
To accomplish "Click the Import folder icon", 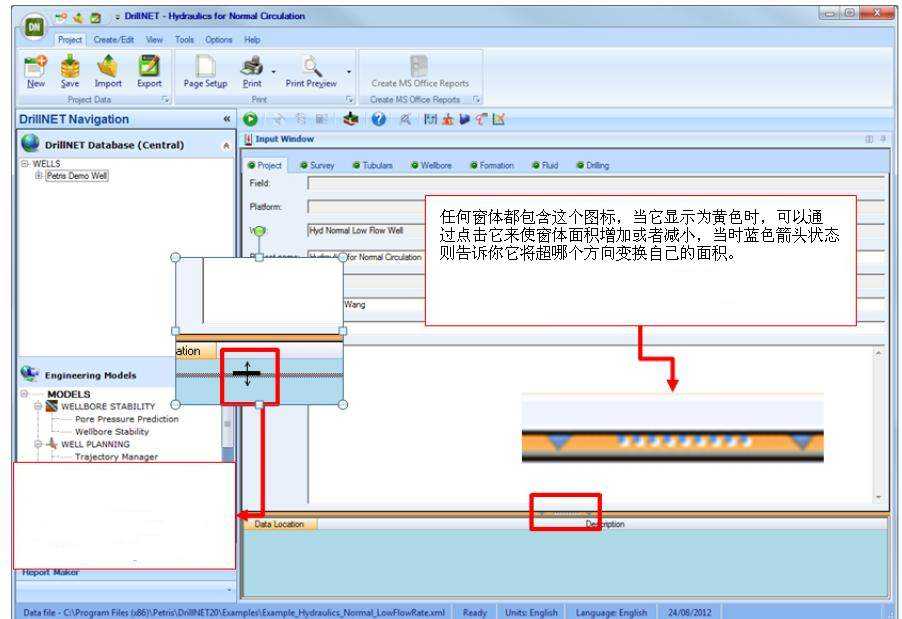I will (108, 66).
